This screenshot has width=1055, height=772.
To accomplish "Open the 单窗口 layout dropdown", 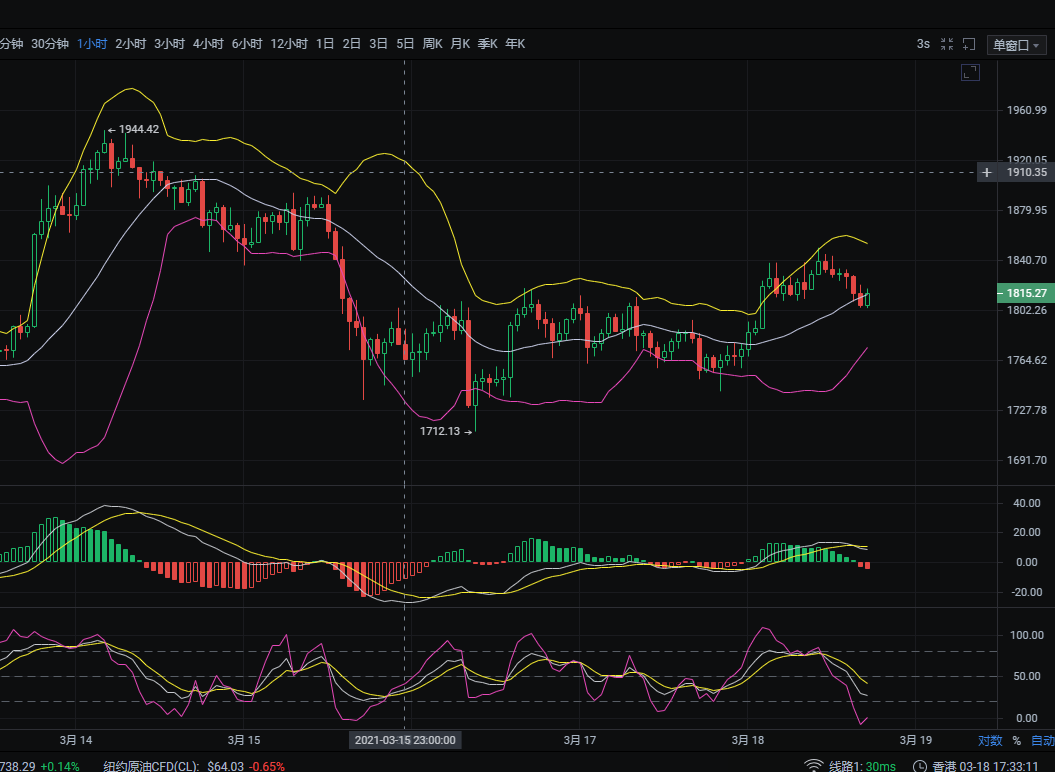I will click(x=1016, y=44).
